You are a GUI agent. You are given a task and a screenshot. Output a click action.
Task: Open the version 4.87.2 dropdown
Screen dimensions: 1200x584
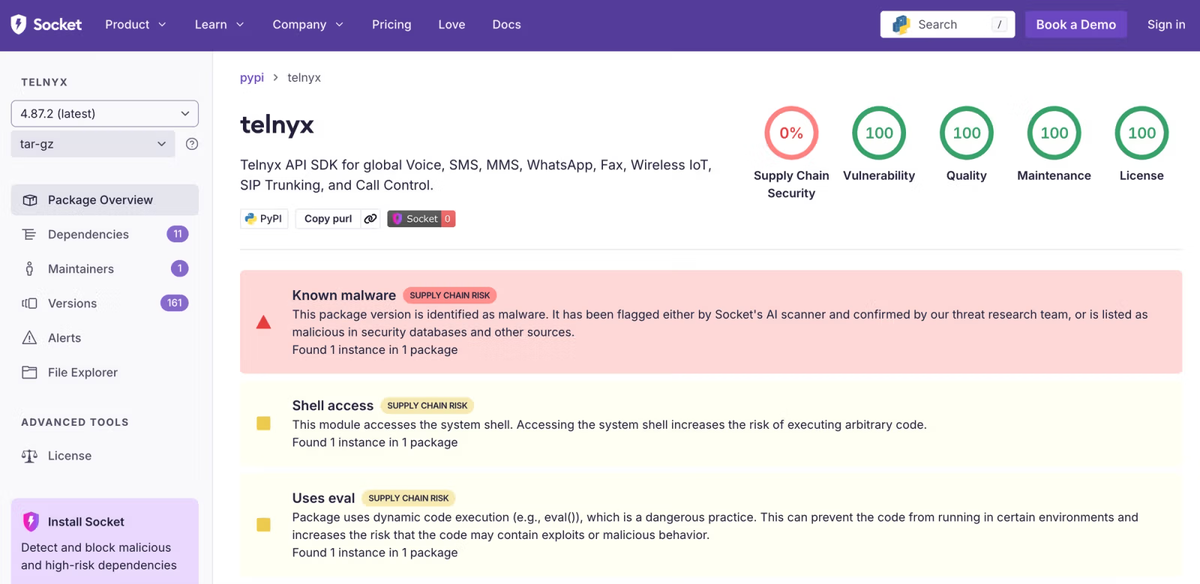click(105, 113)
